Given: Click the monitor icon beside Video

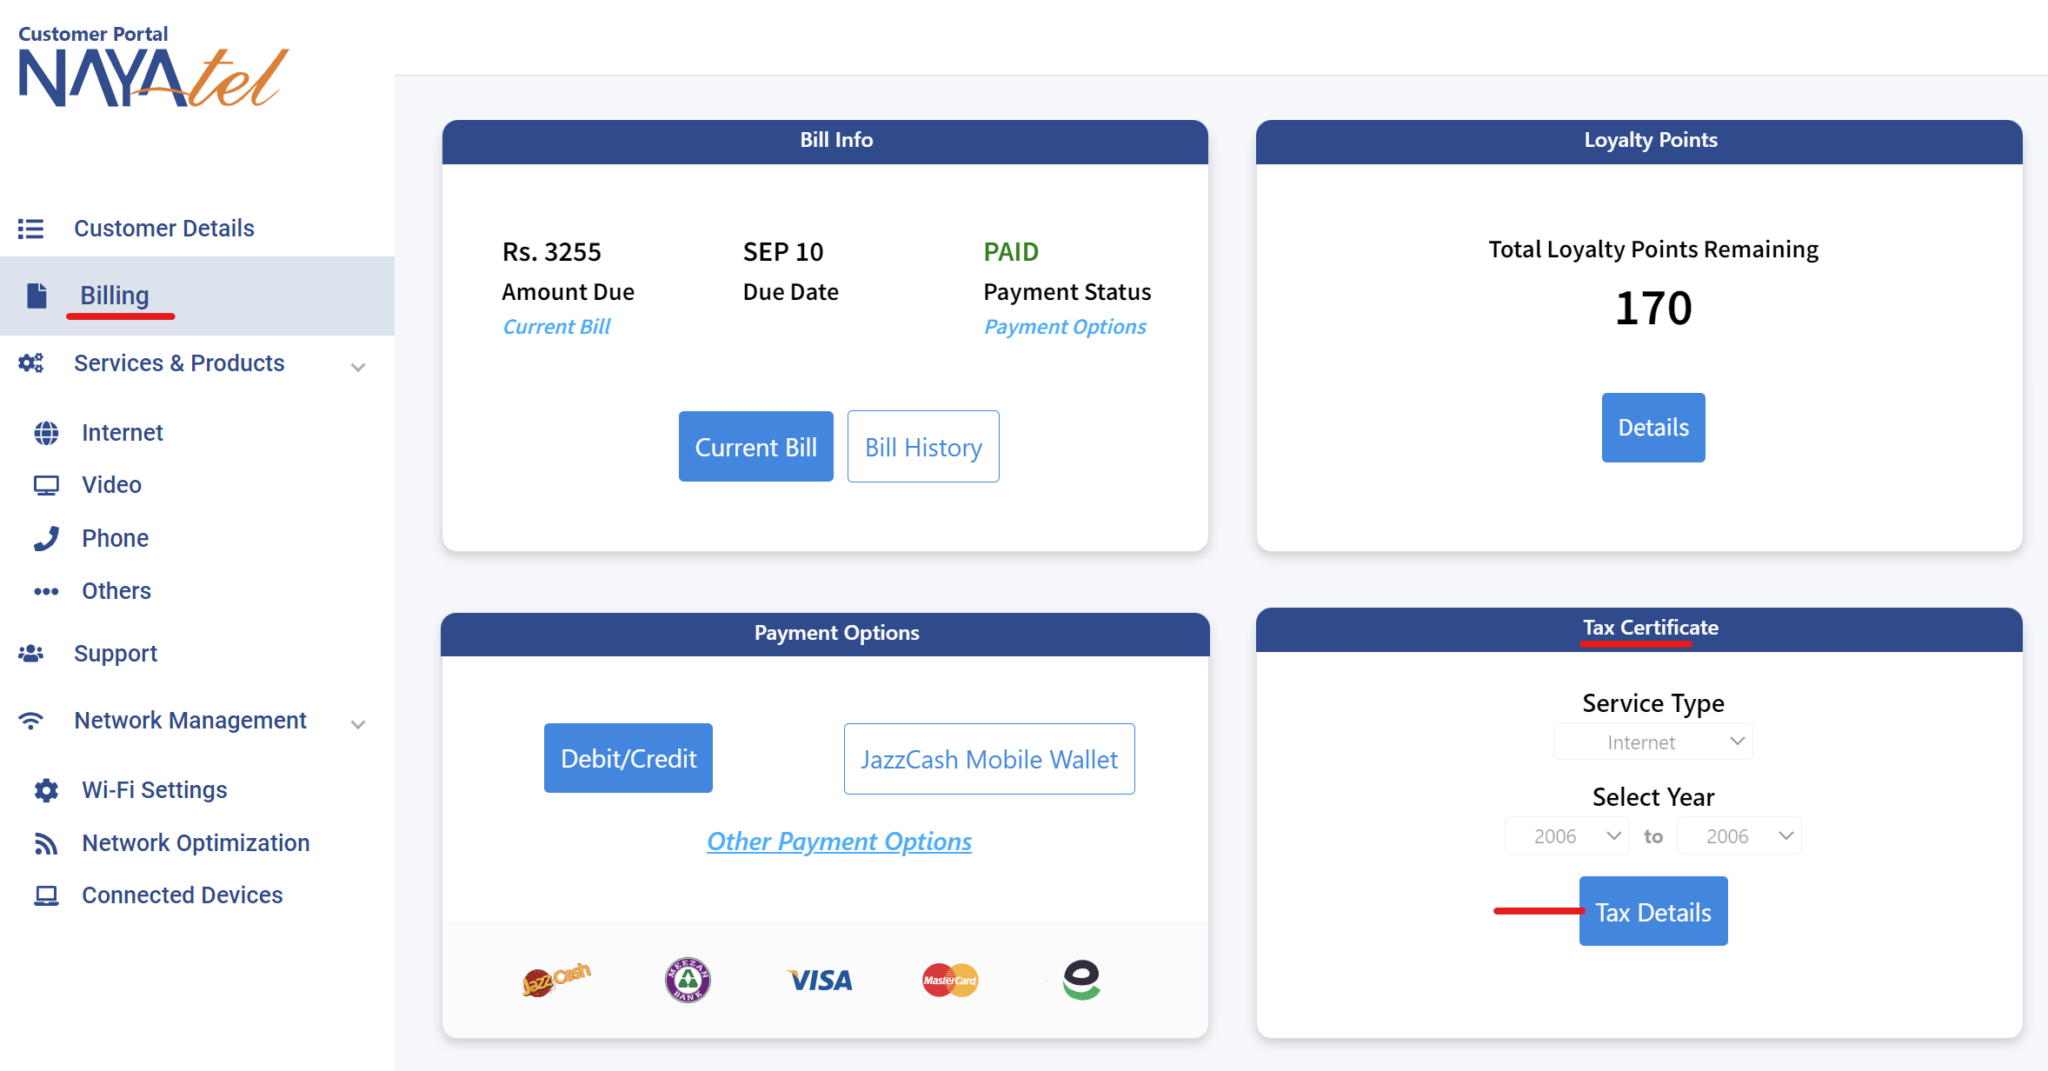Looking at the screenshot, I should click(x=46, y=486).
